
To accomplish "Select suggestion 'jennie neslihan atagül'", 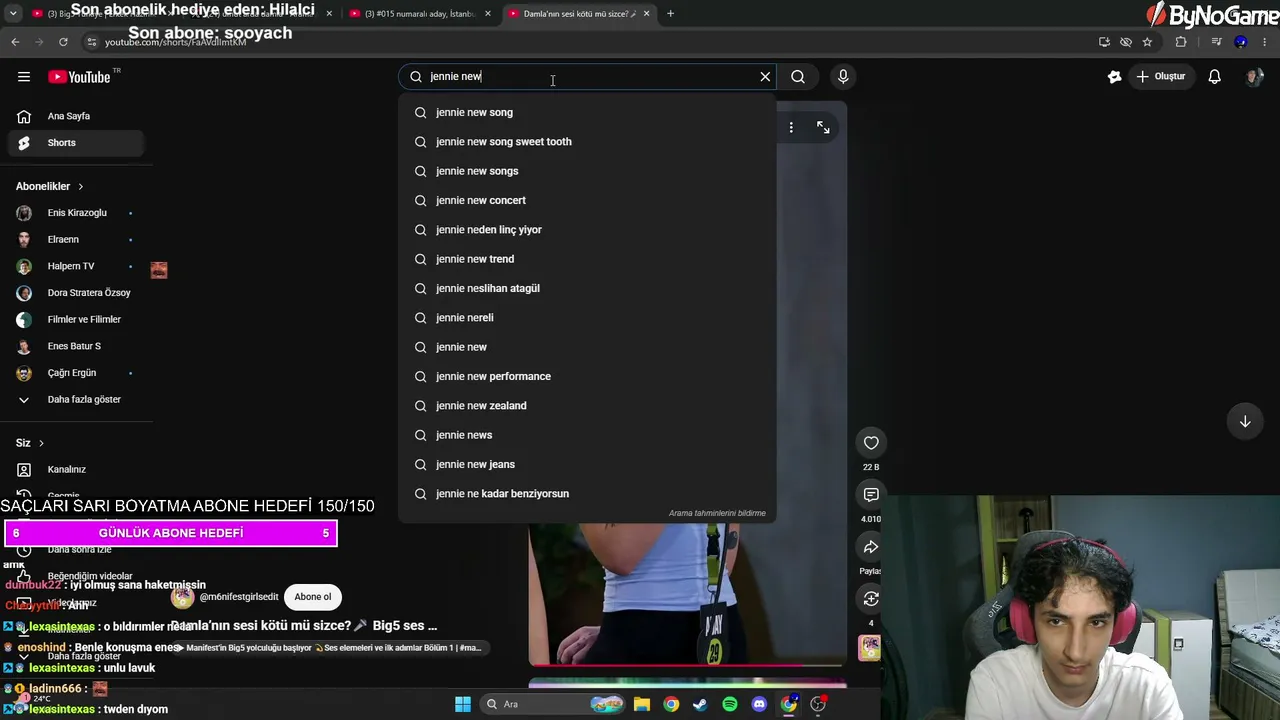I will point(587,288).
